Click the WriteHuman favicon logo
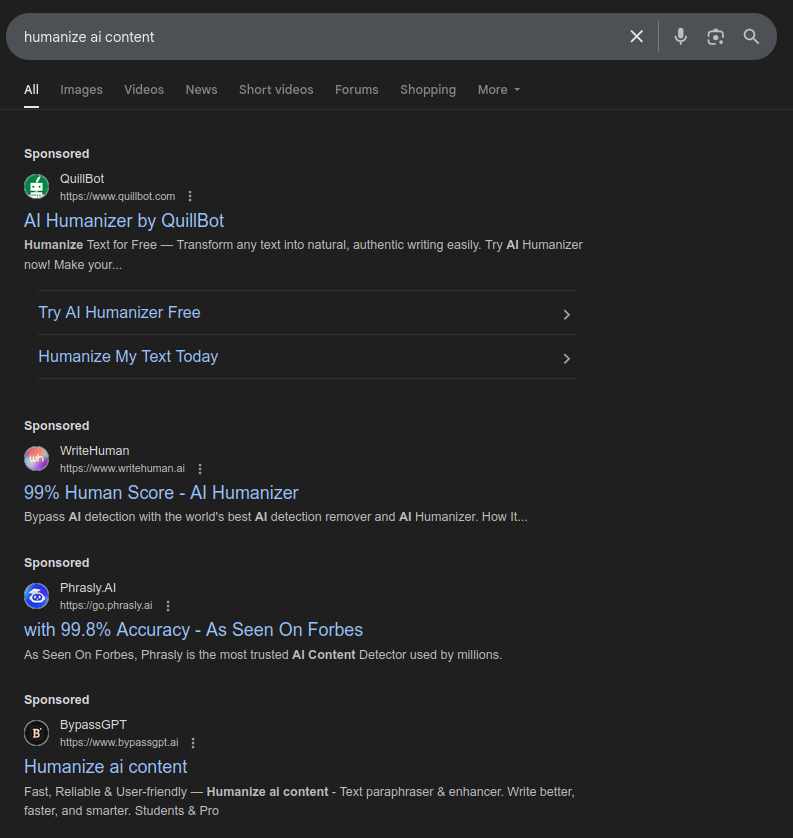The image size is (793, 838). pyautogui.click(x=36, y=459)
